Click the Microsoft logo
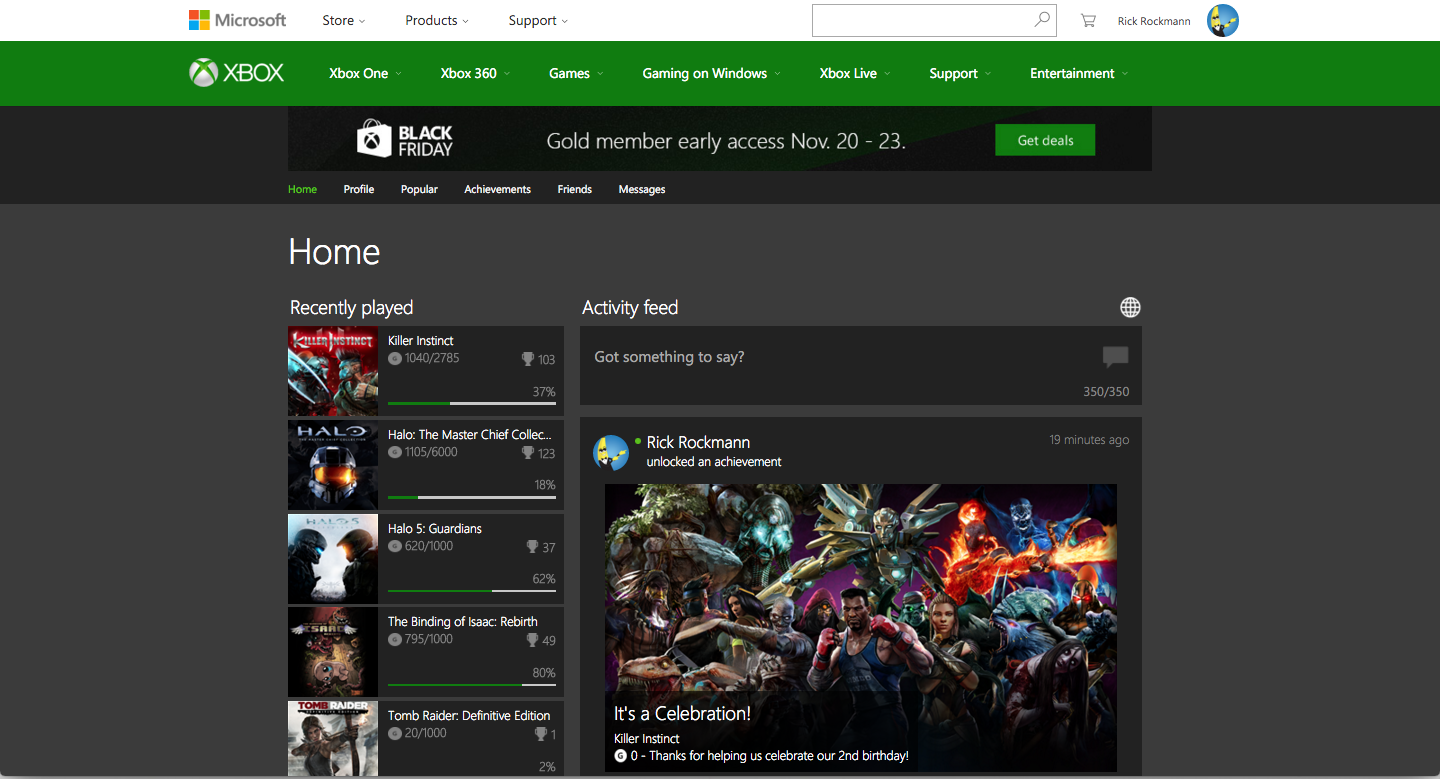Viewport: 1440px width, 779px height. click(237, 20)
